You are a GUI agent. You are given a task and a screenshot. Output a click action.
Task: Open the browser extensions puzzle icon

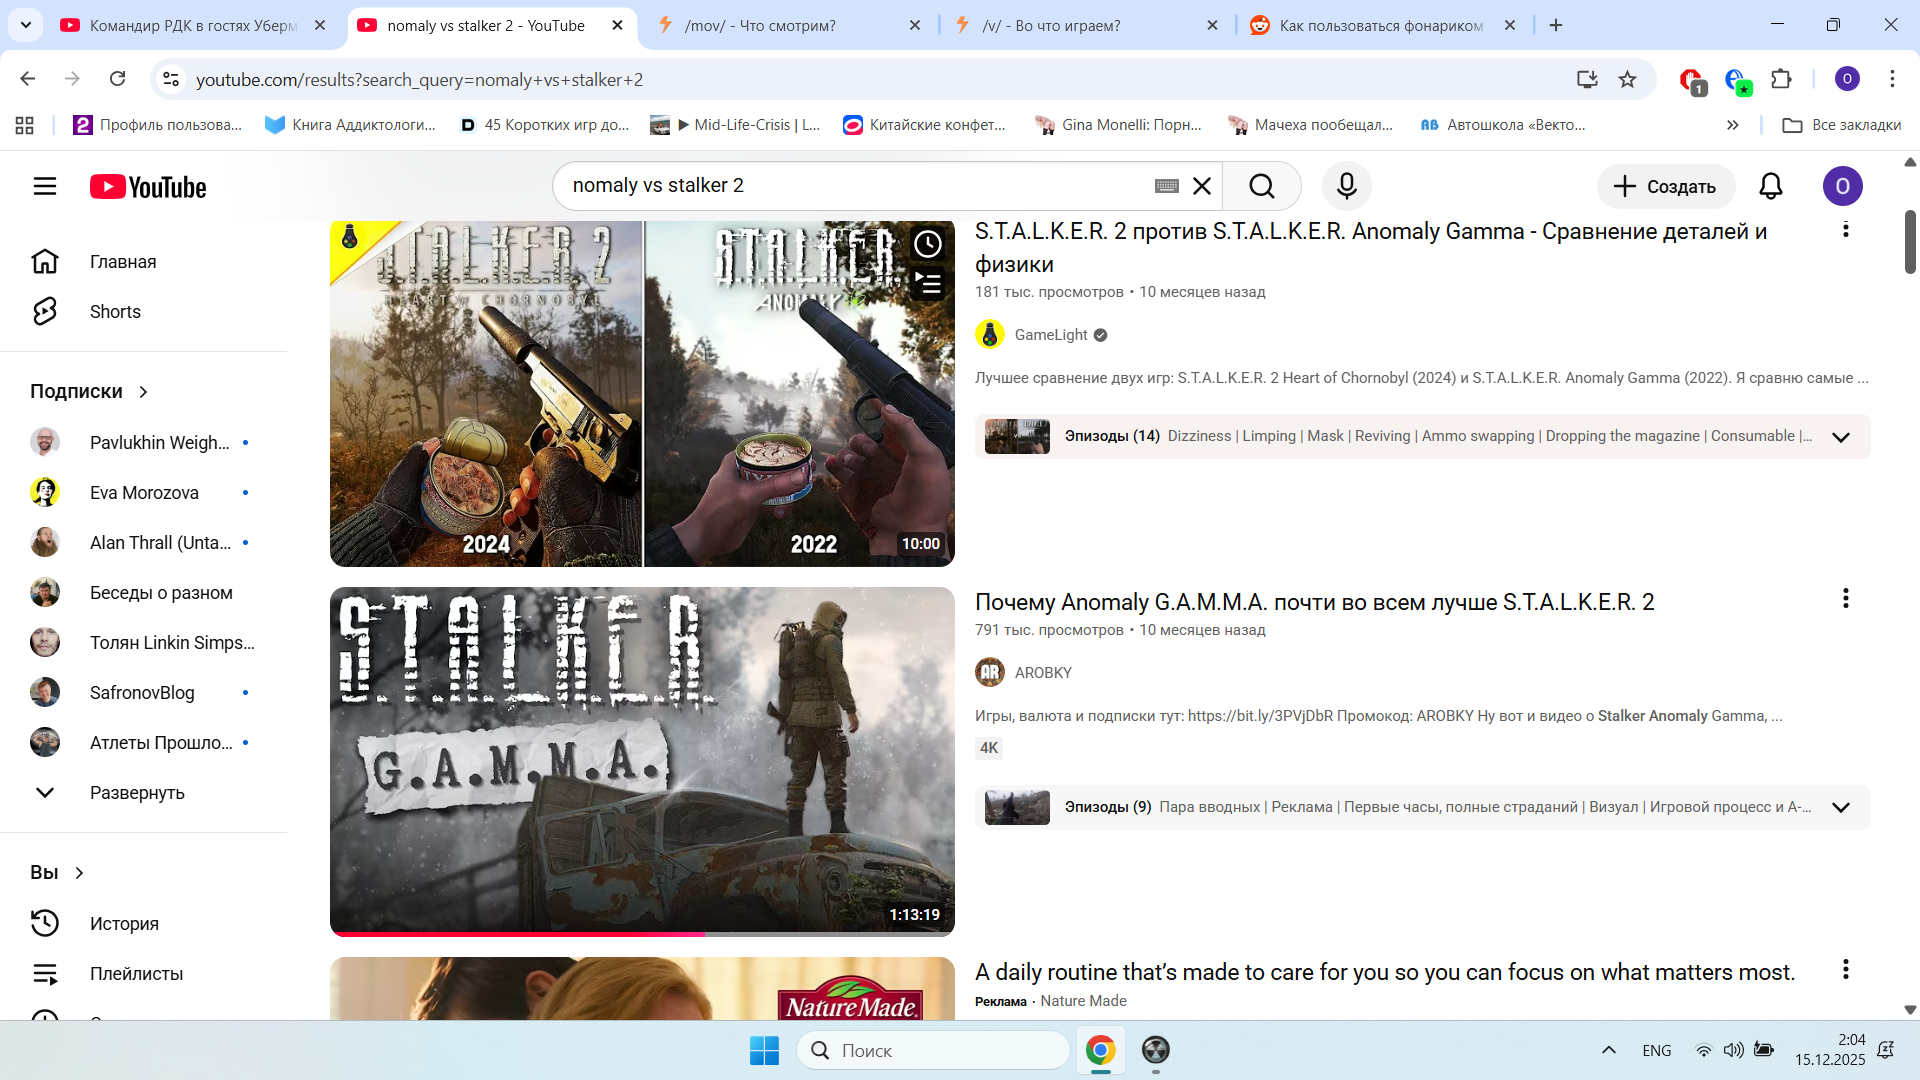[x=1781, y=79]
